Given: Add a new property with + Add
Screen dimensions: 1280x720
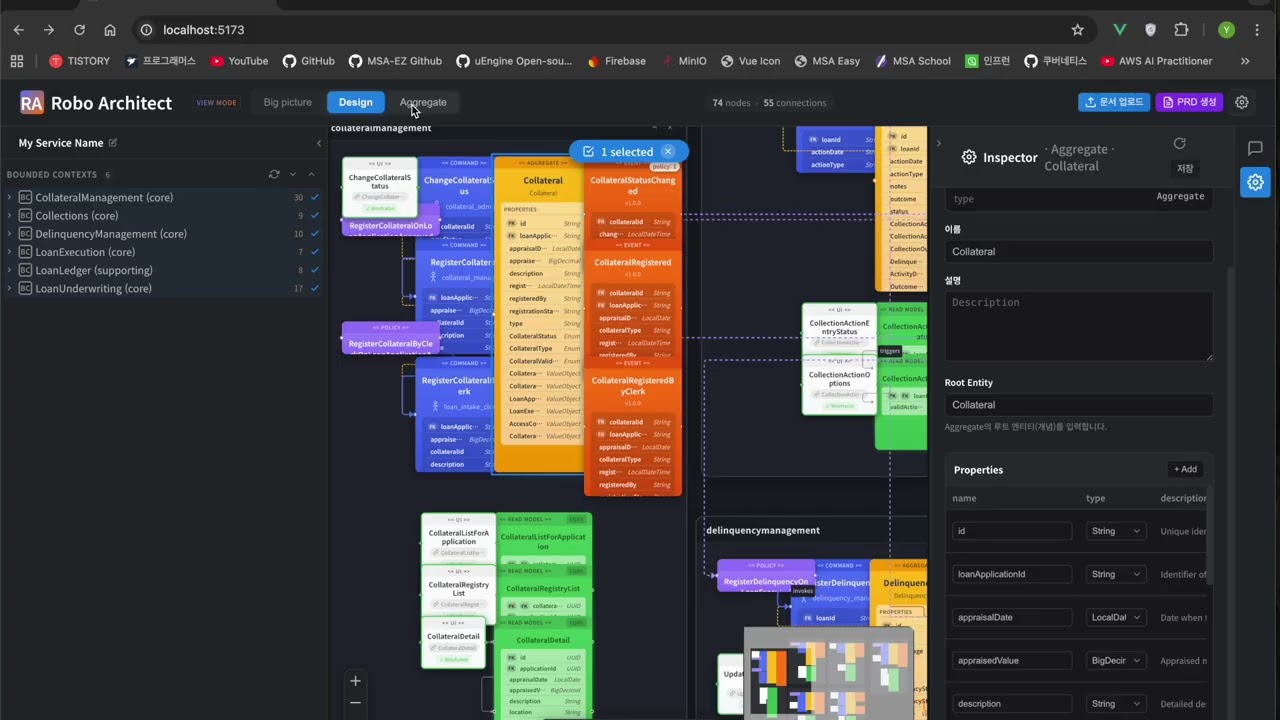Looking at the screenshot, I should [1186, 469].
